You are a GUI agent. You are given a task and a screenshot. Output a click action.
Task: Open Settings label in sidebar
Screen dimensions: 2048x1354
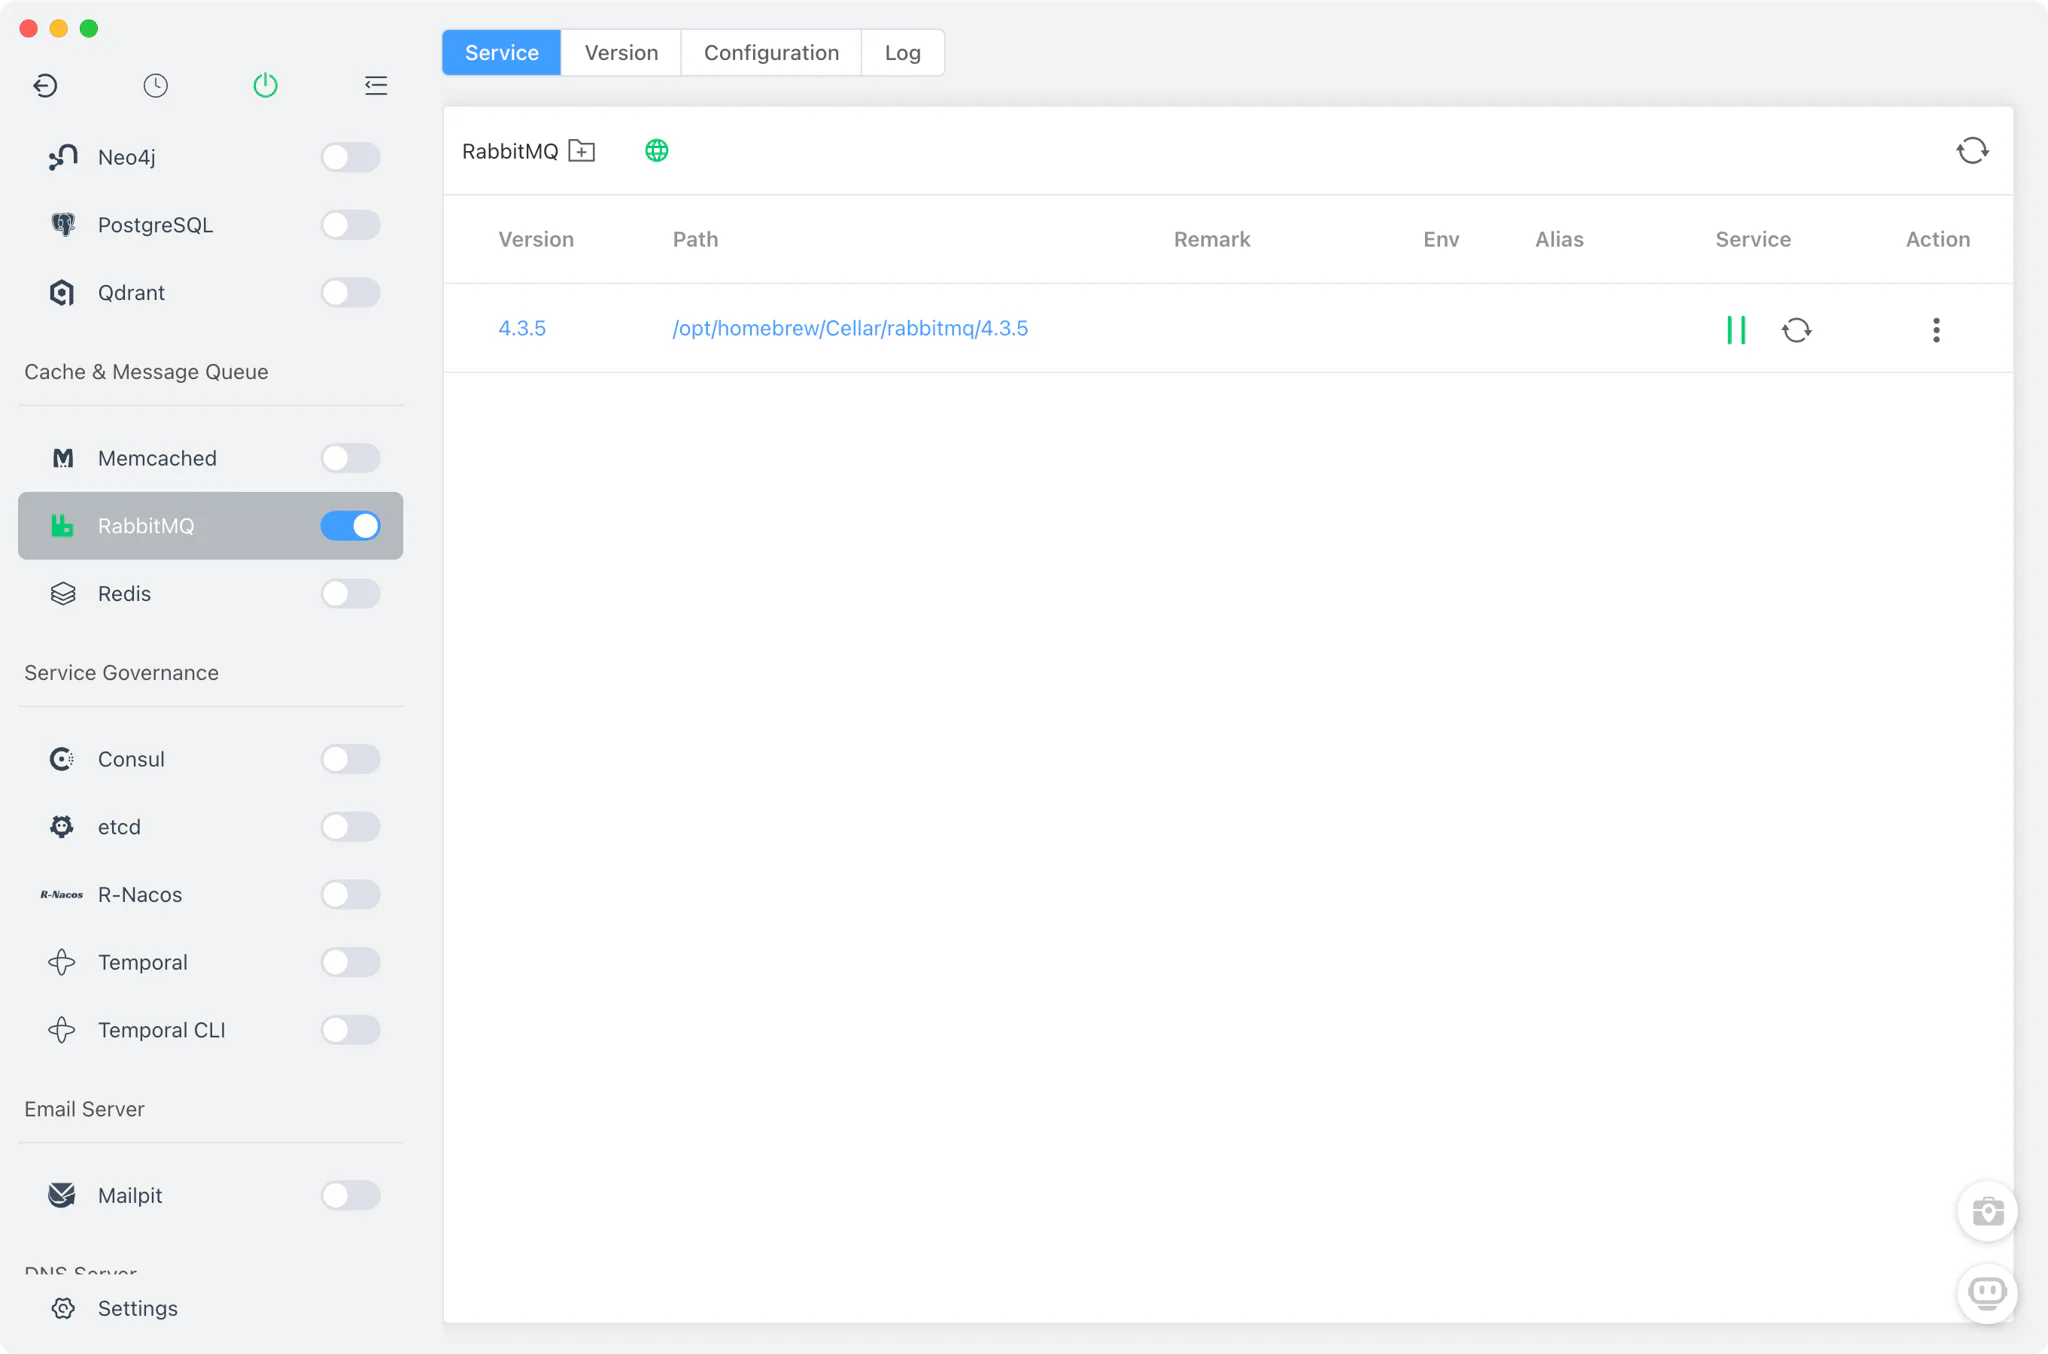[138, 1308]
